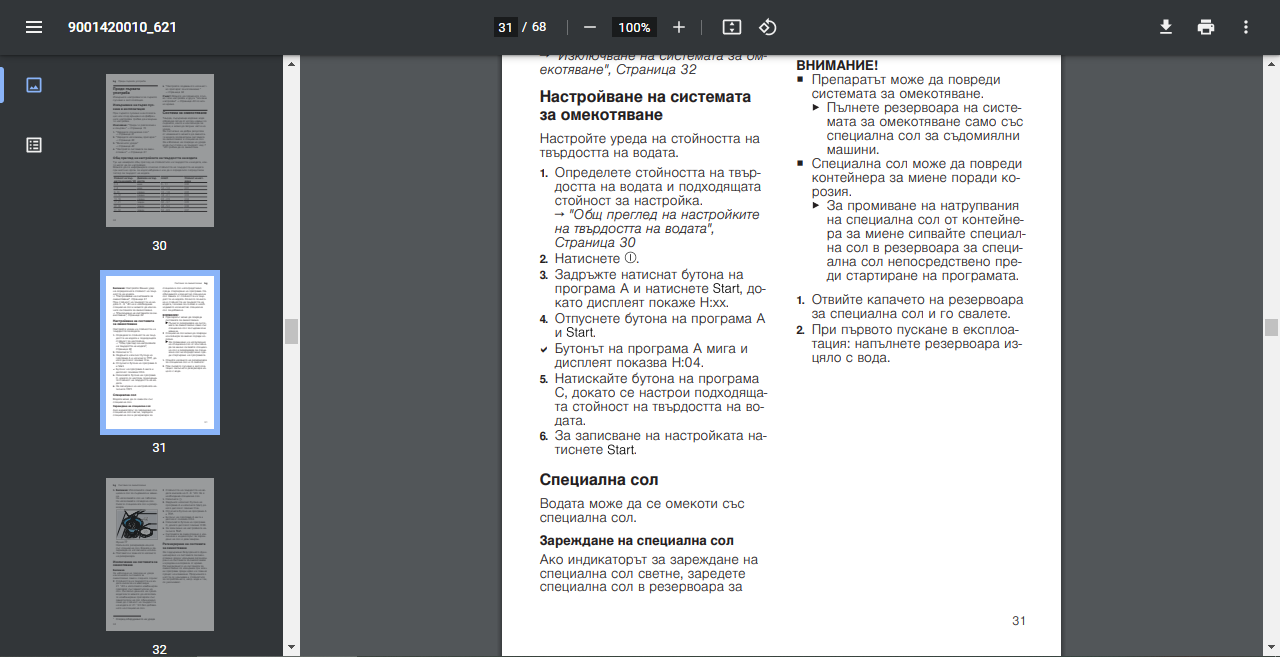
Task: Click the 'Специална сол' heading
Action: coord(599,480)
